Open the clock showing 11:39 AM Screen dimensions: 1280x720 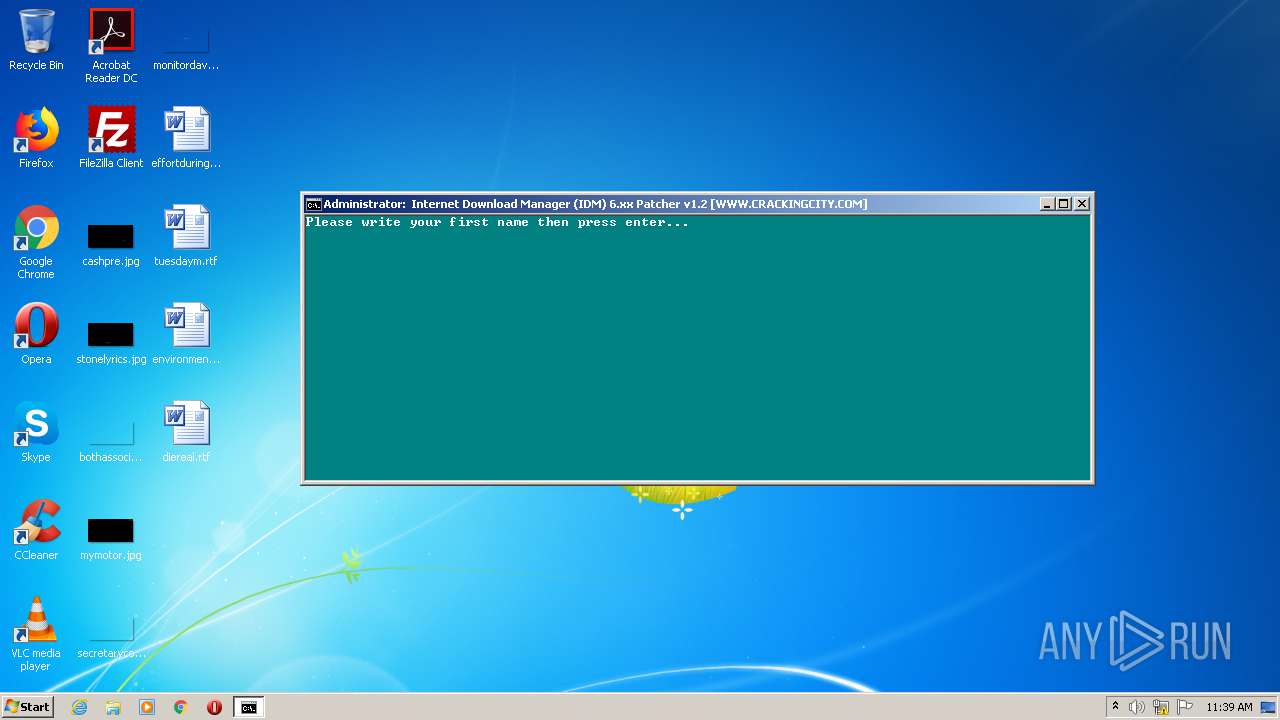click(x=1229, y=707)
